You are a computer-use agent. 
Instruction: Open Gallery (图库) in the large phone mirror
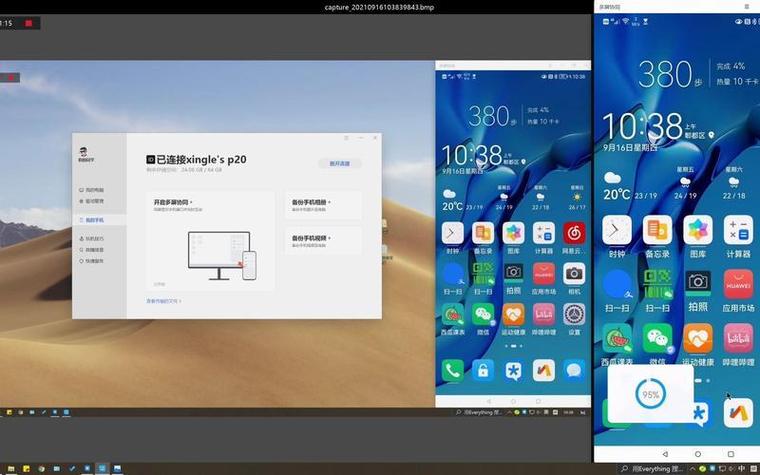point(697,230)
